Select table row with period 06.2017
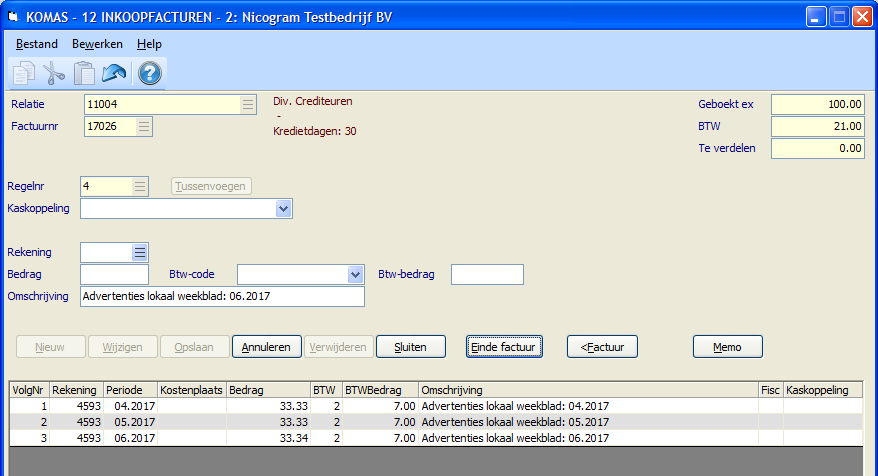 click(x=436, y=438)
